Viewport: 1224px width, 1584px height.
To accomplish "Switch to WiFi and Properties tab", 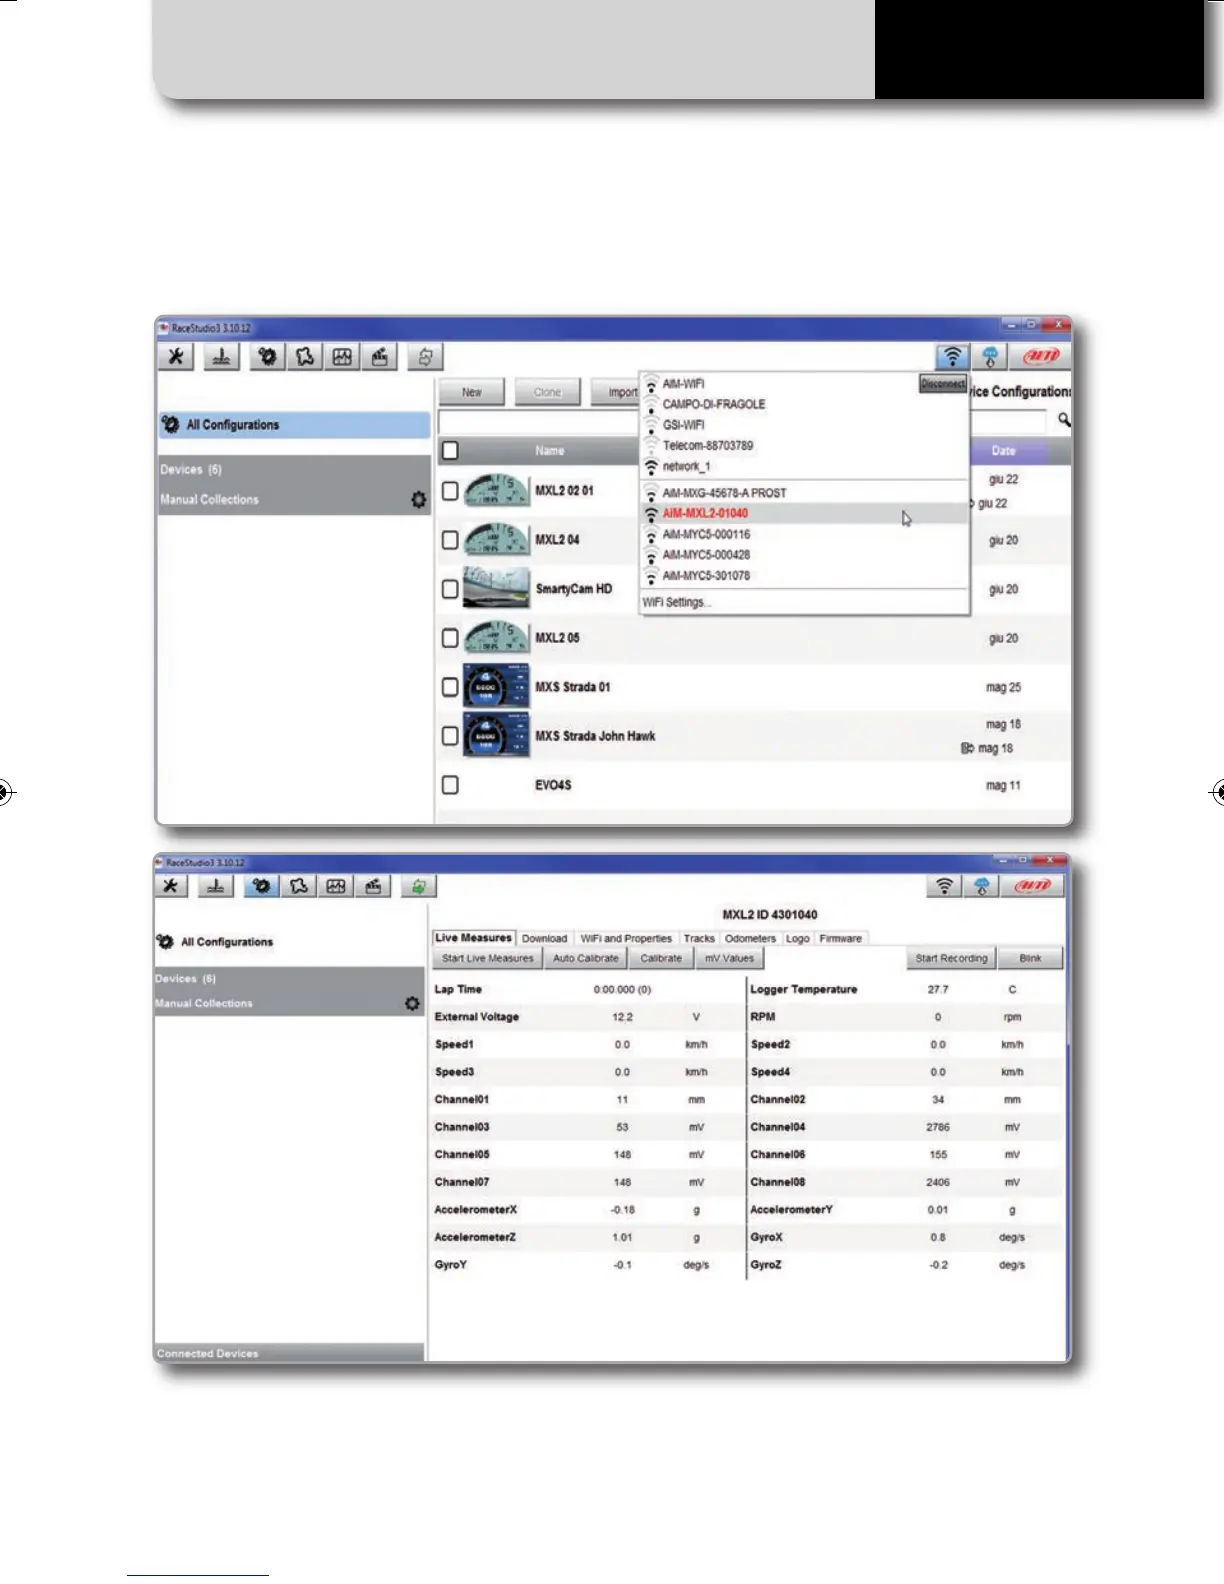I will (626, 938).
